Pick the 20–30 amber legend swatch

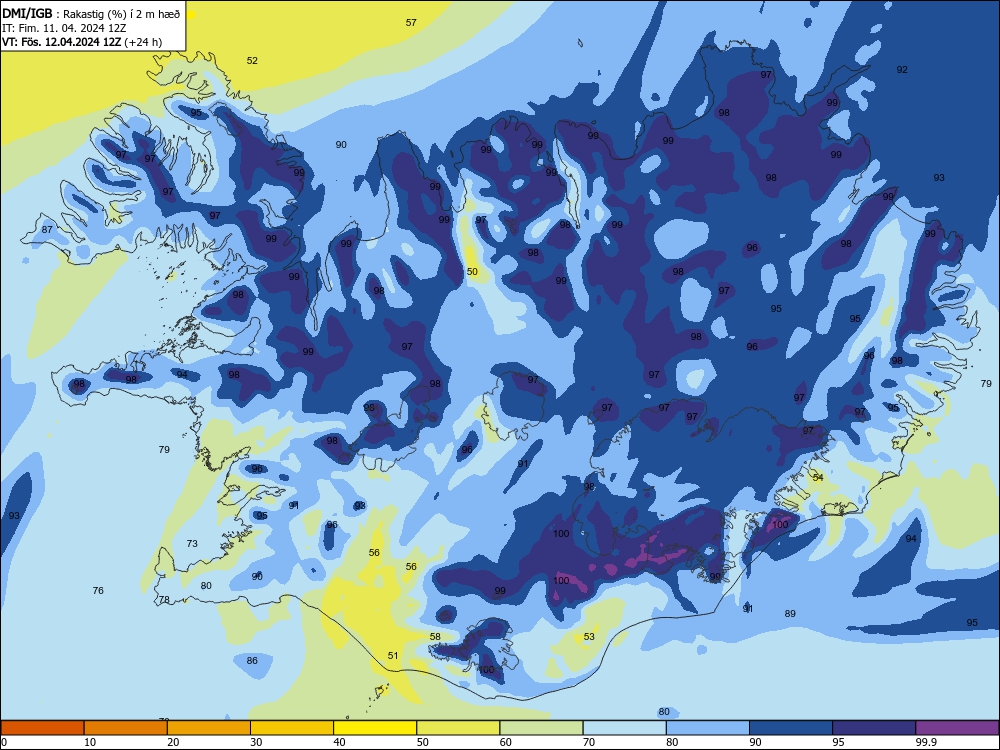209,728
